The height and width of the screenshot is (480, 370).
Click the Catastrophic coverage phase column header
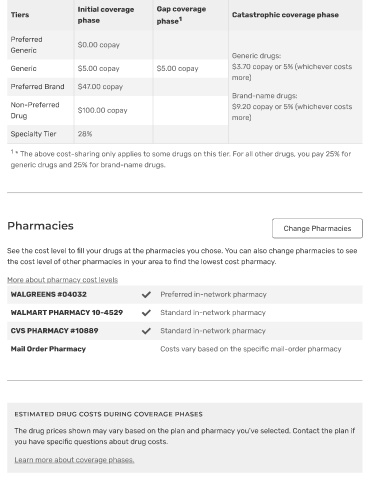coord(285,15)
